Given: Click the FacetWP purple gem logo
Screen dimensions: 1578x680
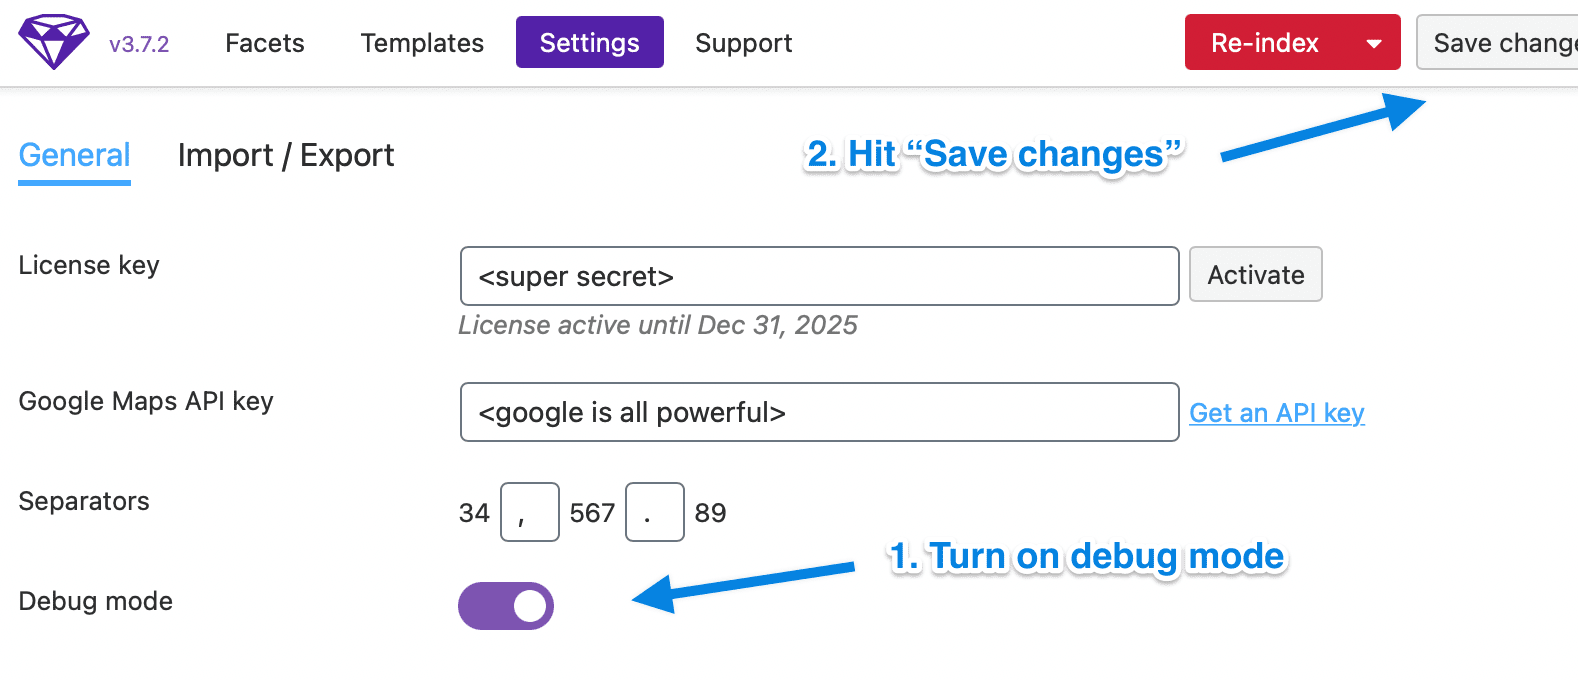Looking at the screenshot, I should point(54,42).
